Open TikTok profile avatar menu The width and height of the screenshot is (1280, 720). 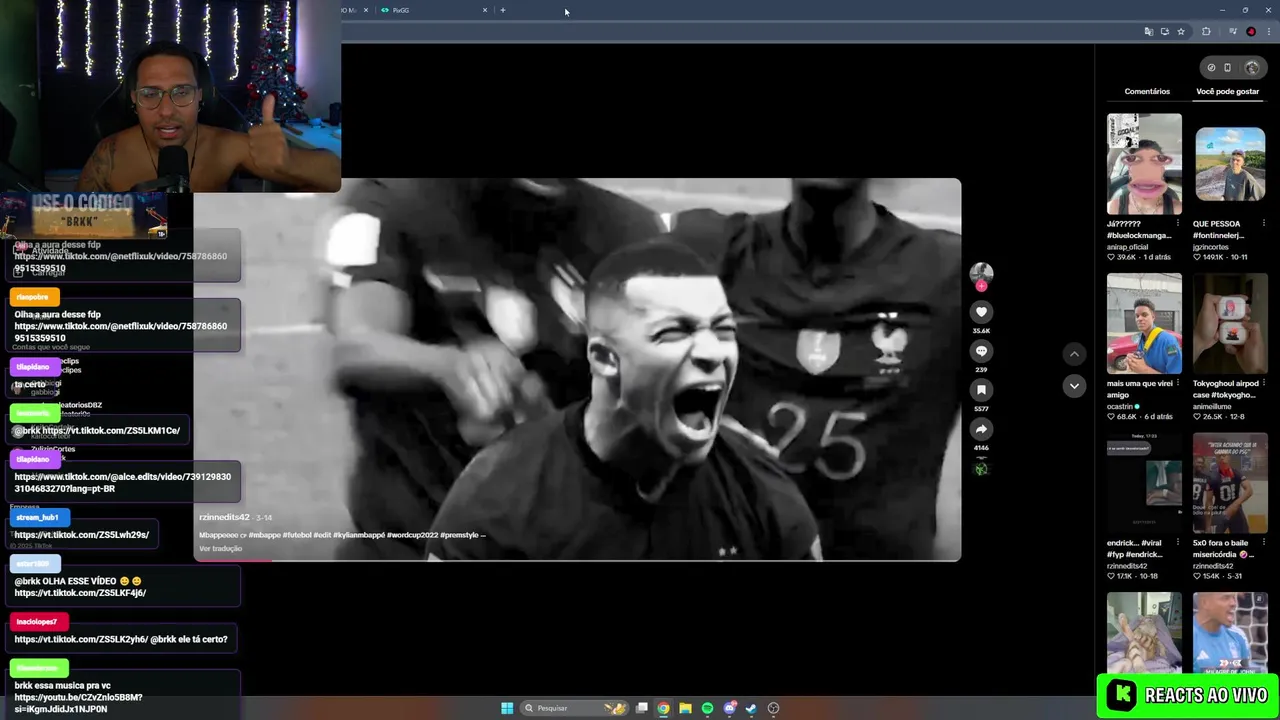1252,68
